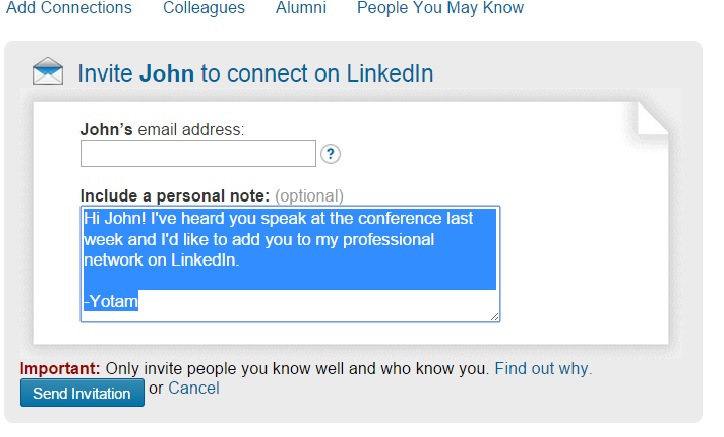Go to People You May Know tab

coord(440,8)
